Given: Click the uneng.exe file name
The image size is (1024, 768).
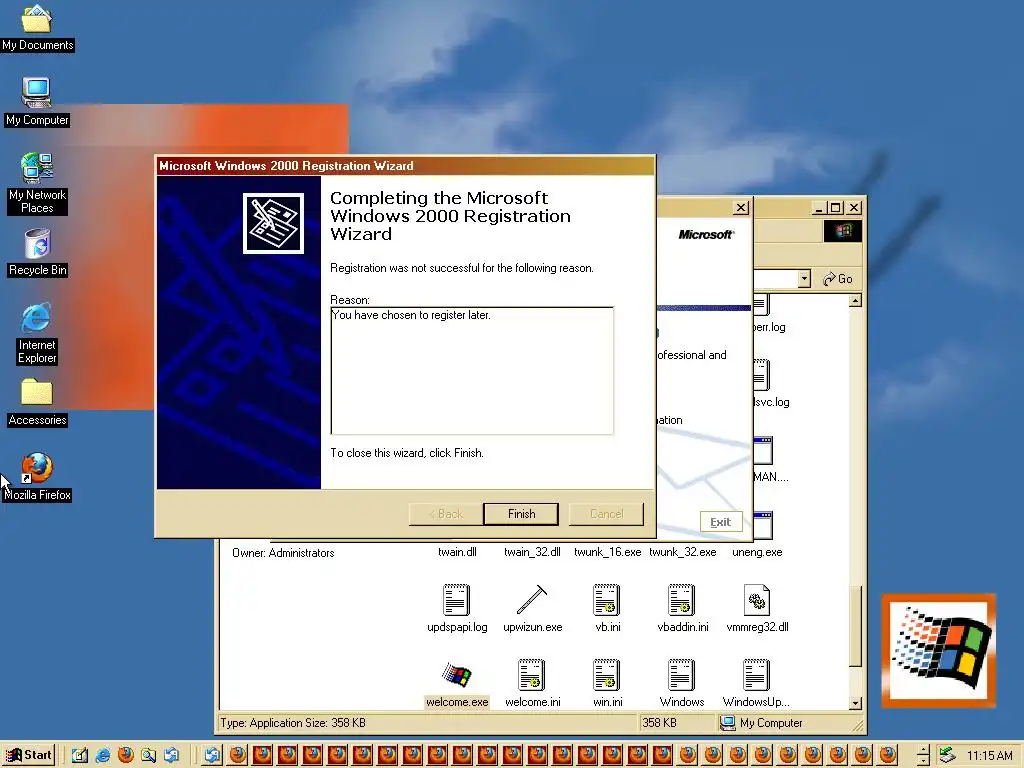Looking at the screenshot, I should (x=757, y=552).
